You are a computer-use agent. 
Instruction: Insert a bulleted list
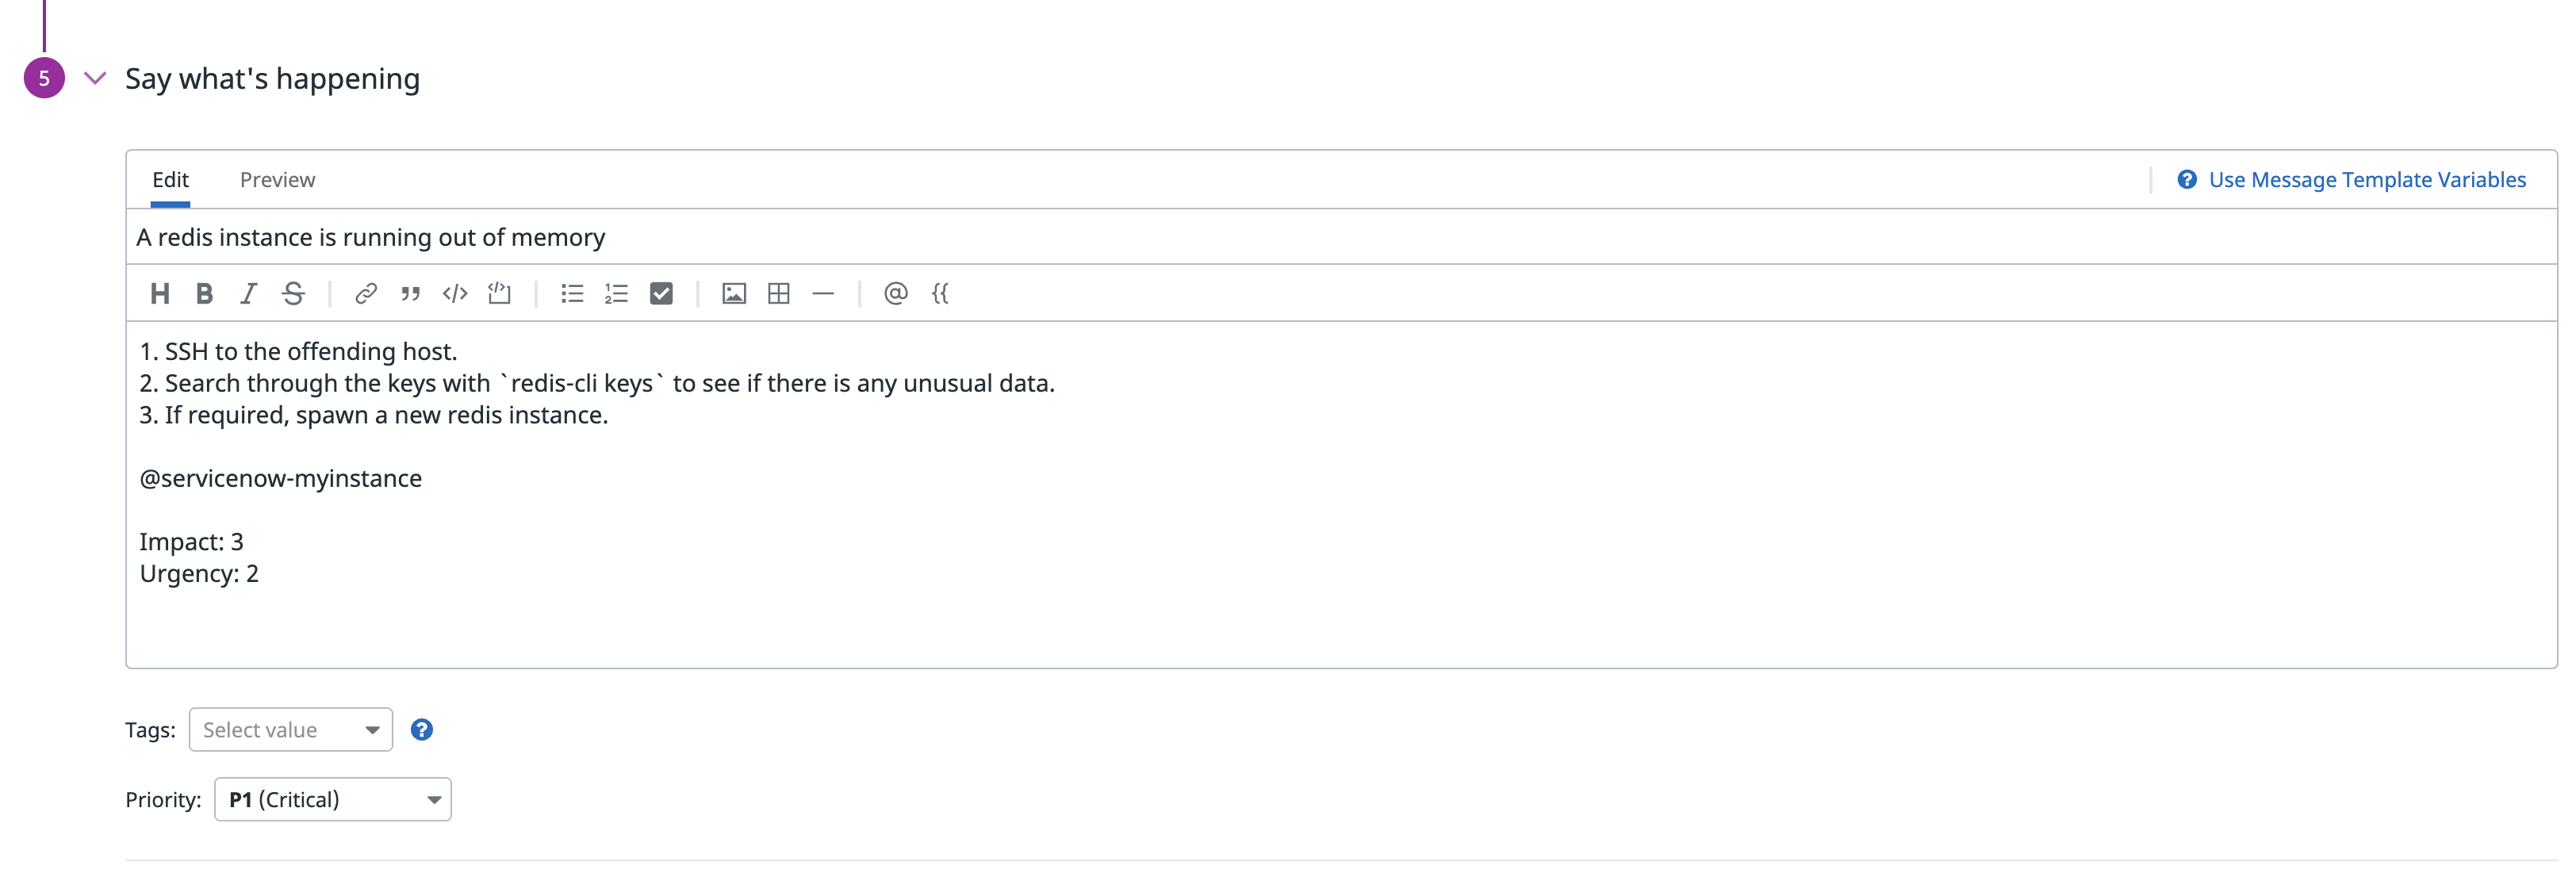[x=572, y=293]
